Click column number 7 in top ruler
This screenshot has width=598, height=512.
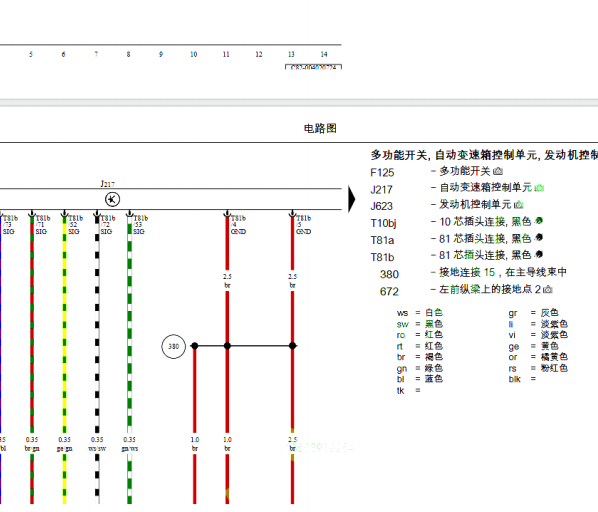96,55
